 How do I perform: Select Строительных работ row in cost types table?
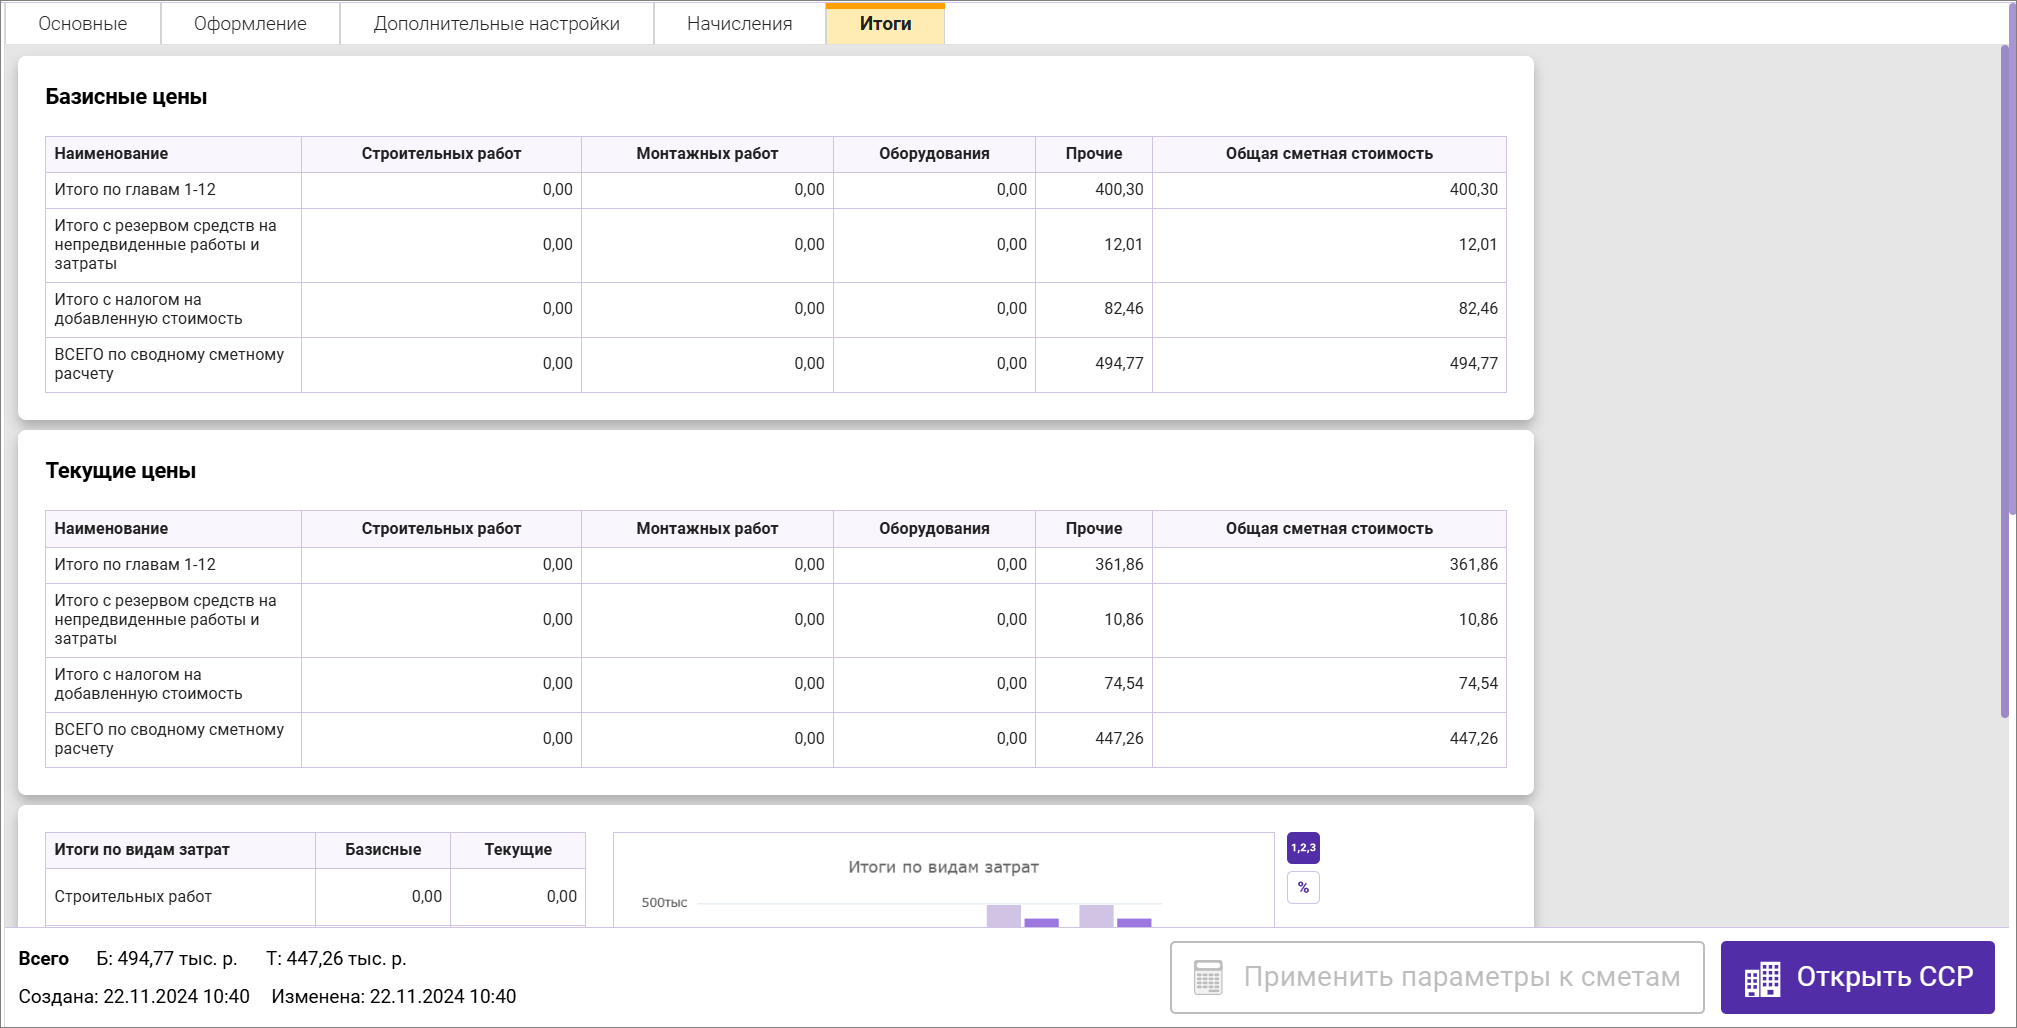(x=133, y=897)
